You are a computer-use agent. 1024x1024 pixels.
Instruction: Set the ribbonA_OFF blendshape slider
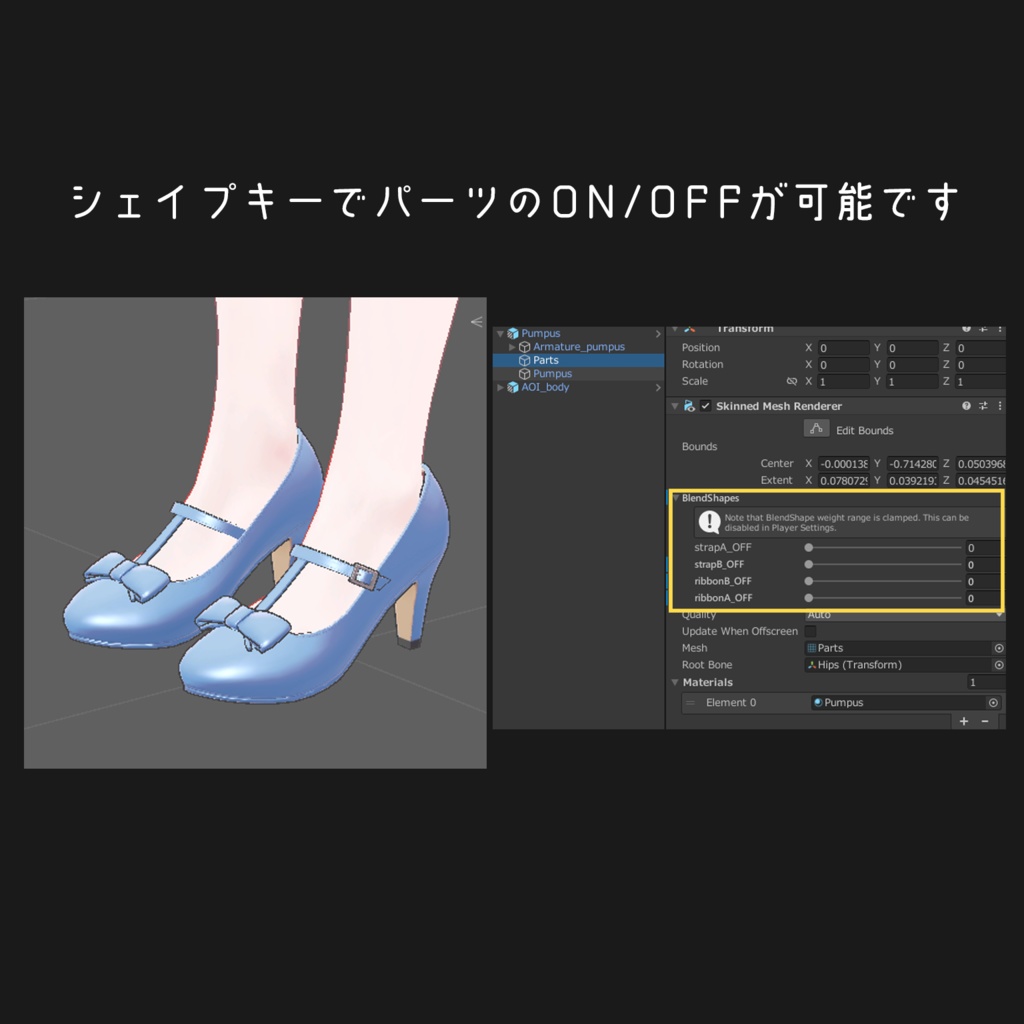(x=880, y=597)
